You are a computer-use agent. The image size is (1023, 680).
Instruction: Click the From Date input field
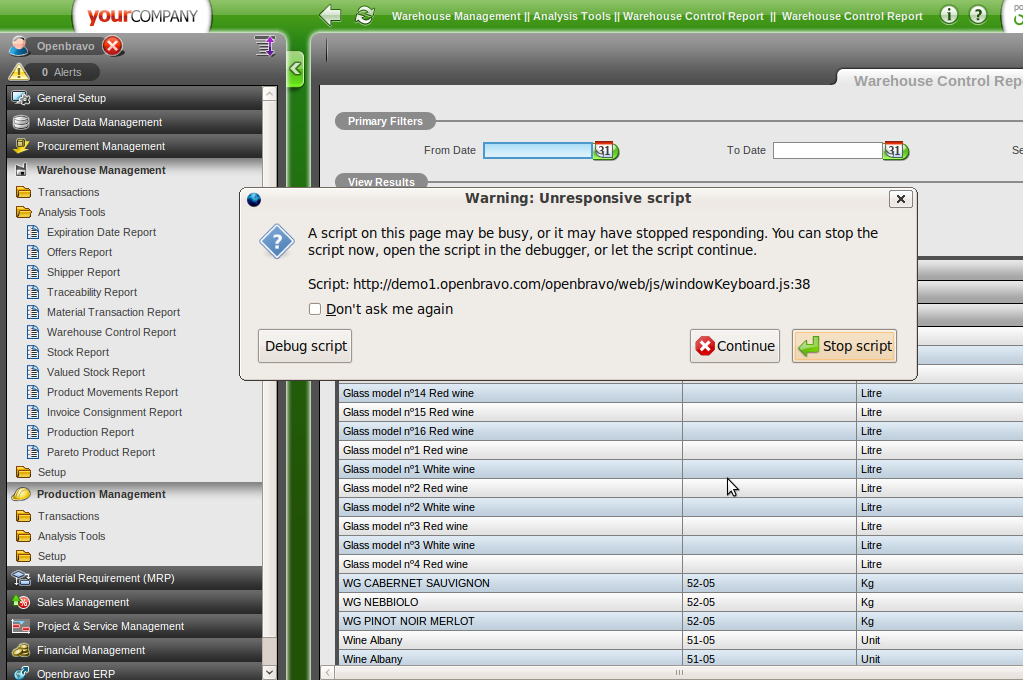(x=538, y=151)
